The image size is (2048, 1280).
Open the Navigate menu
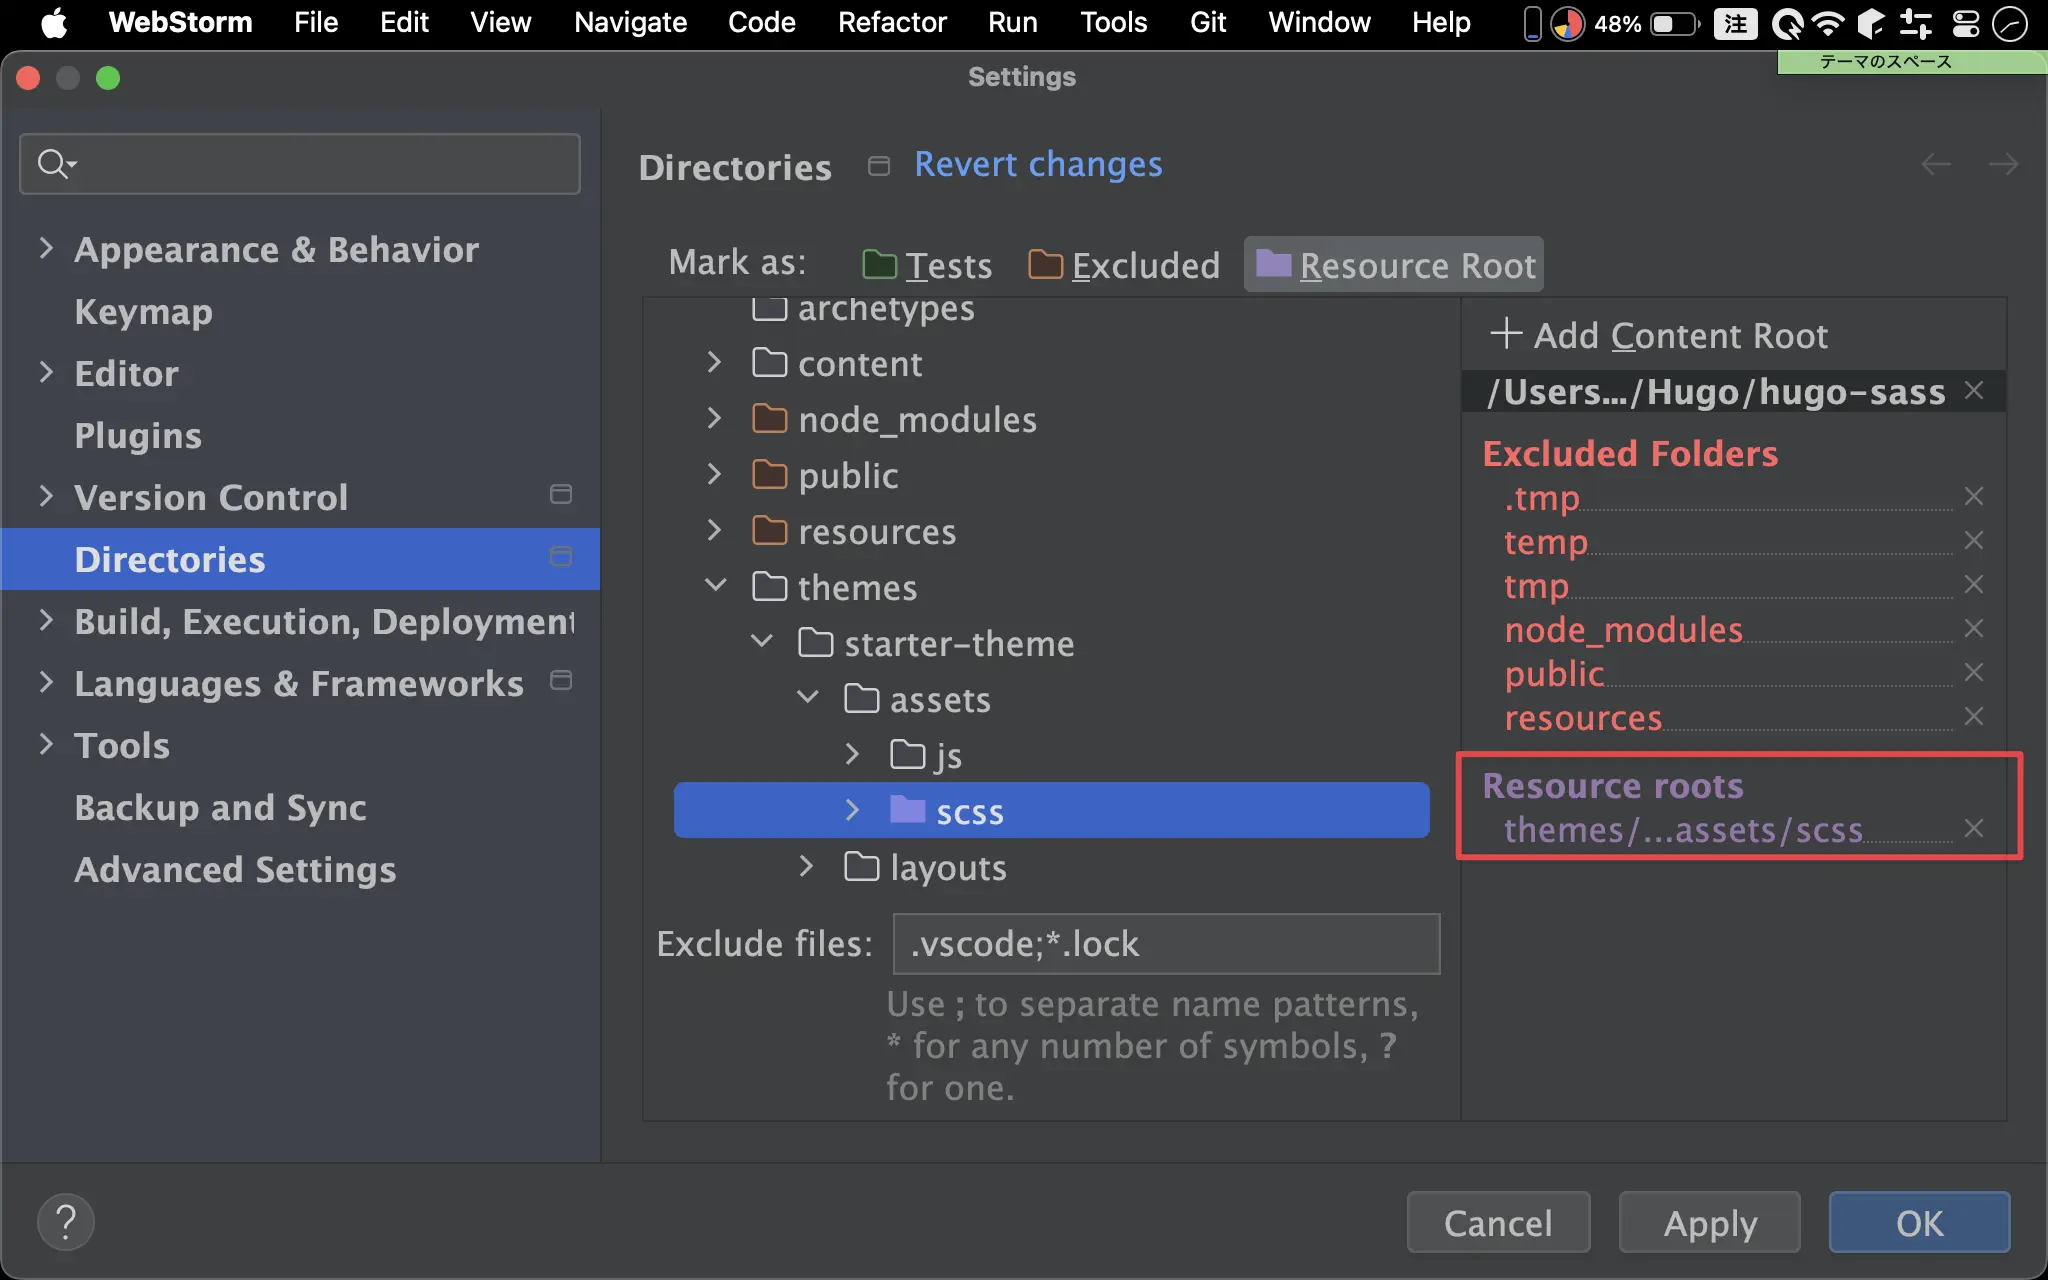coord(630,22)
